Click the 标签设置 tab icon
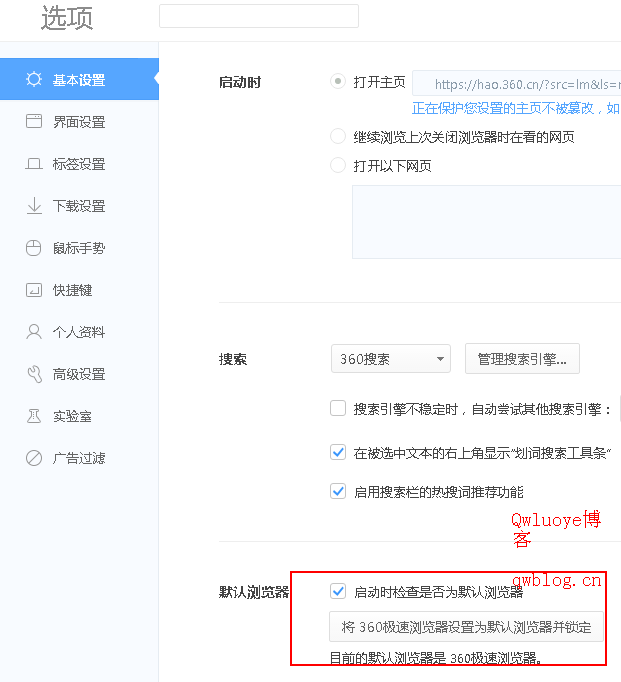The height and width of the screenshot is (682, 621). click(x=34, y=164)
